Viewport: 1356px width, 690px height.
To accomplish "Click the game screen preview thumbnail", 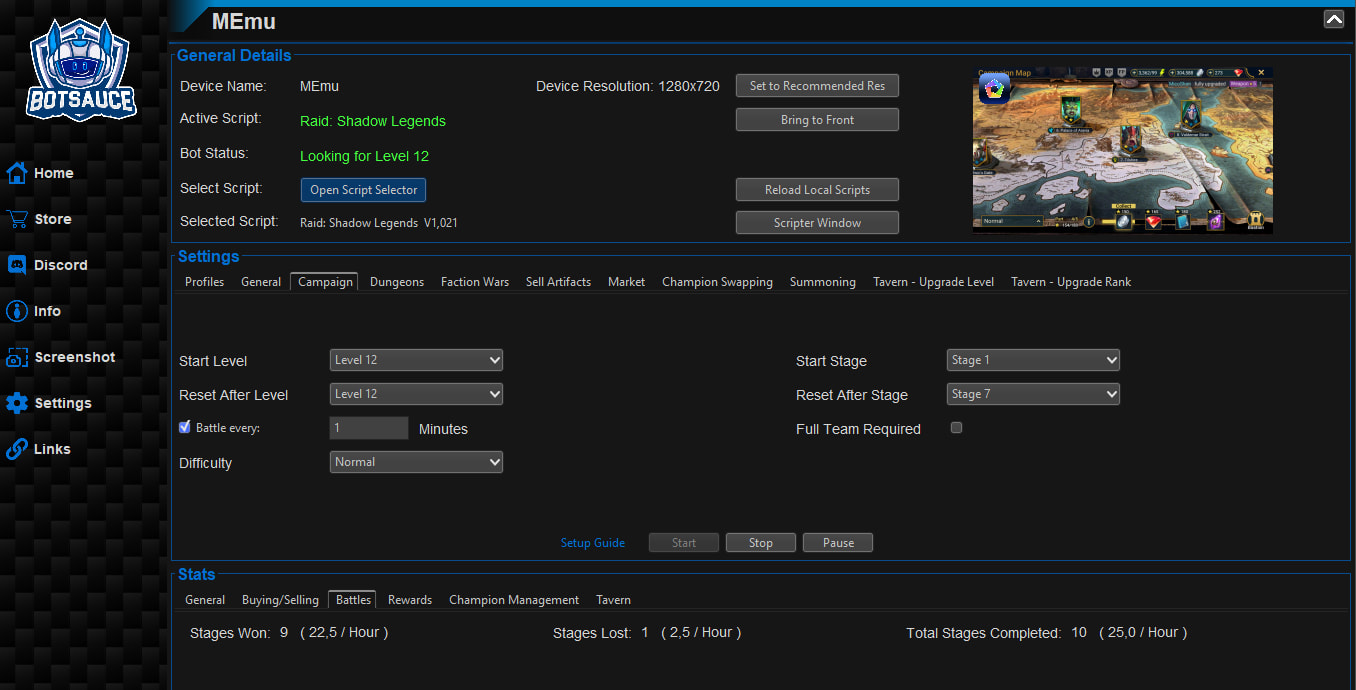I will (1122, 150).
